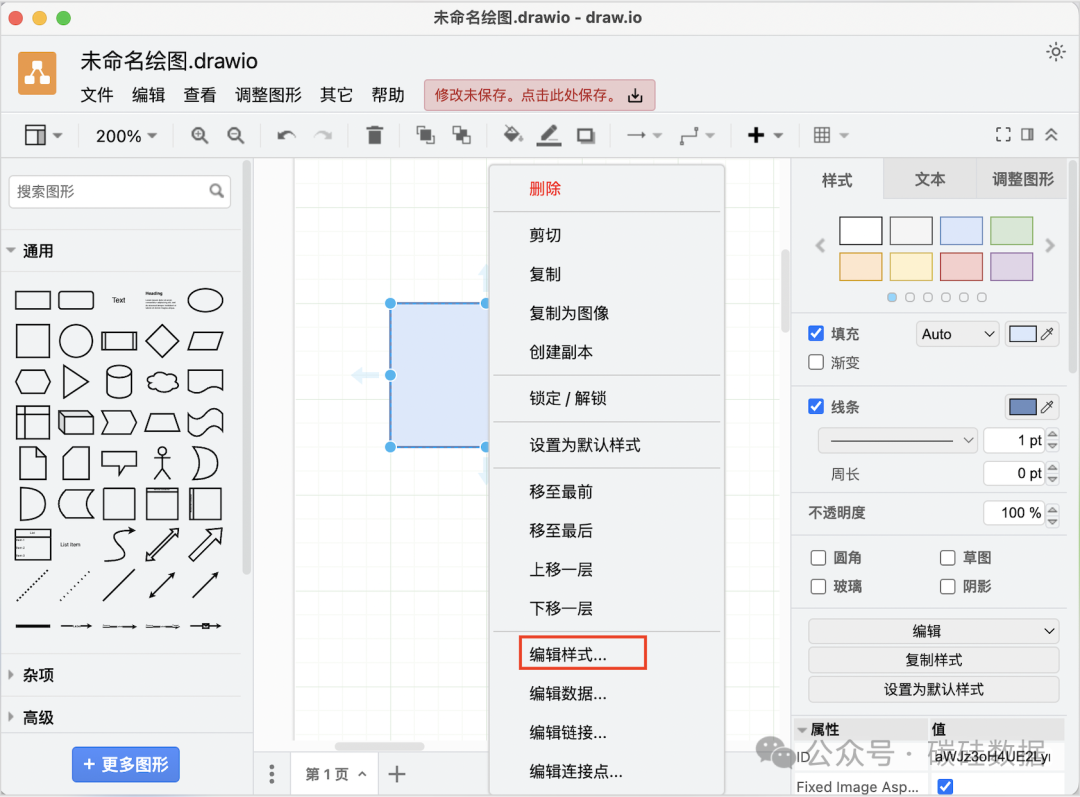
Task: Select the actor stick figure shape
Action: click(x=162, y=461)
